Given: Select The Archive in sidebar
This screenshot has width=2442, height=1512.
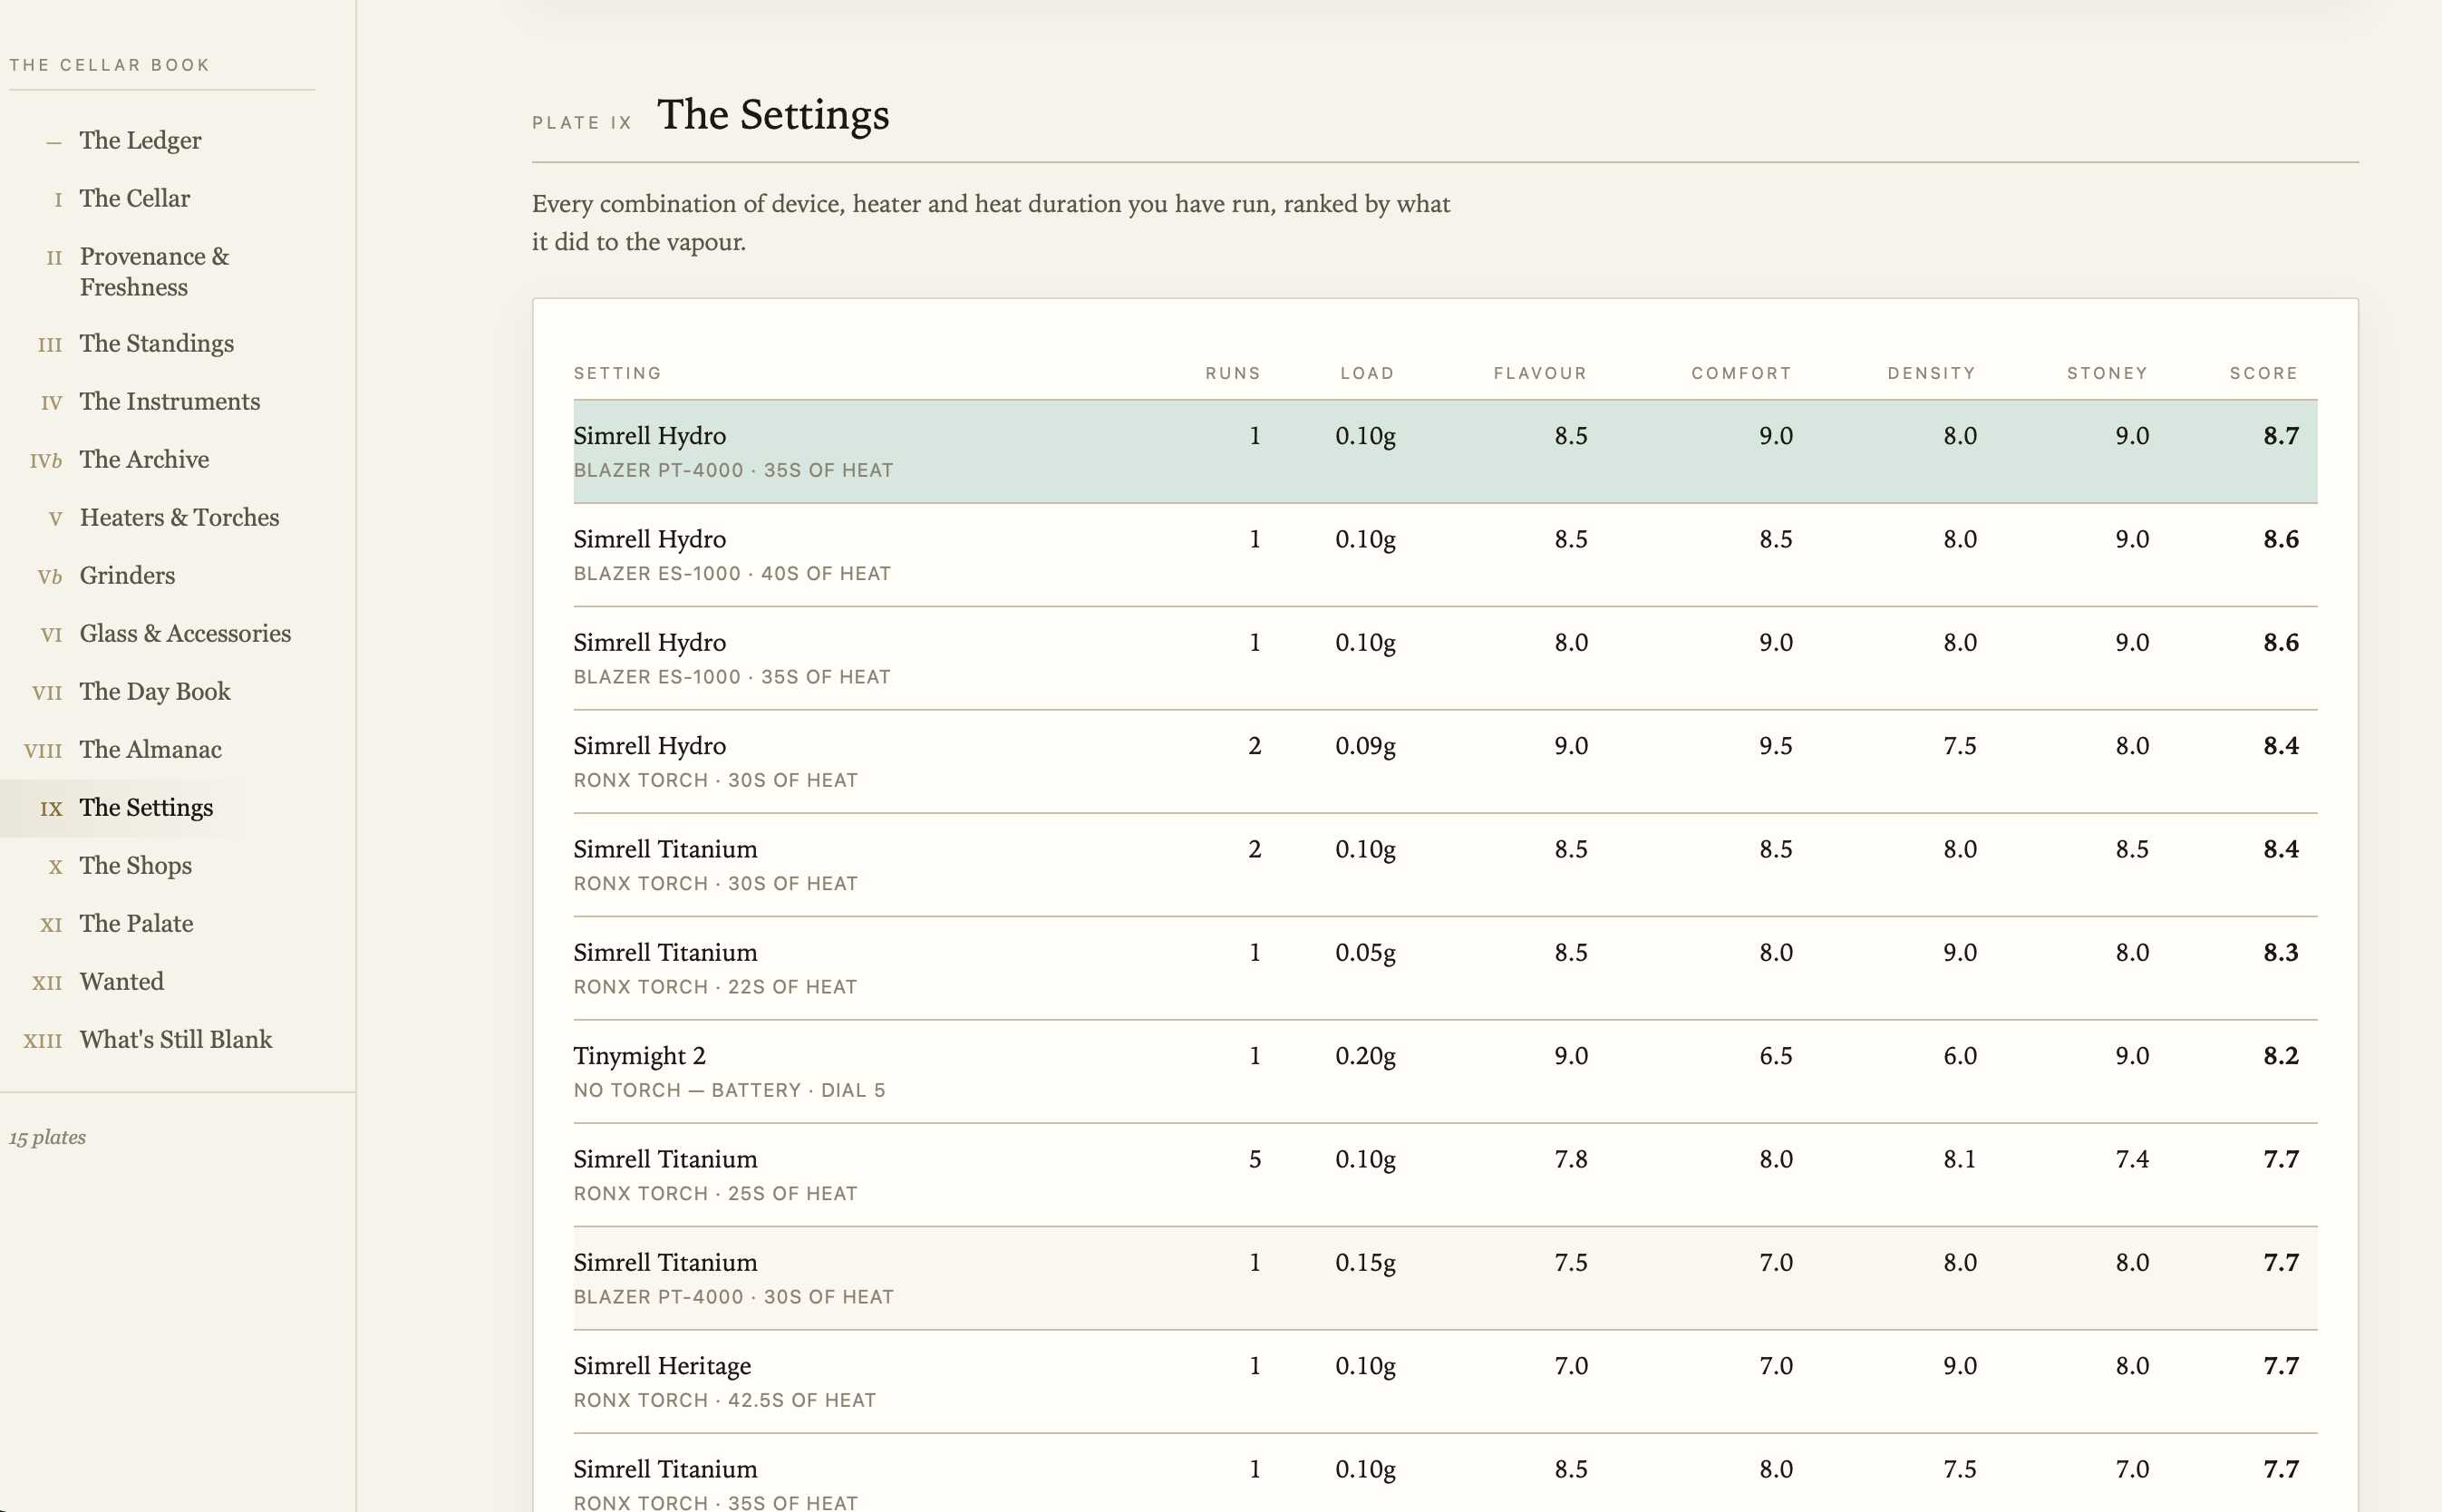Looking at the screenshot, I should 144,459.
